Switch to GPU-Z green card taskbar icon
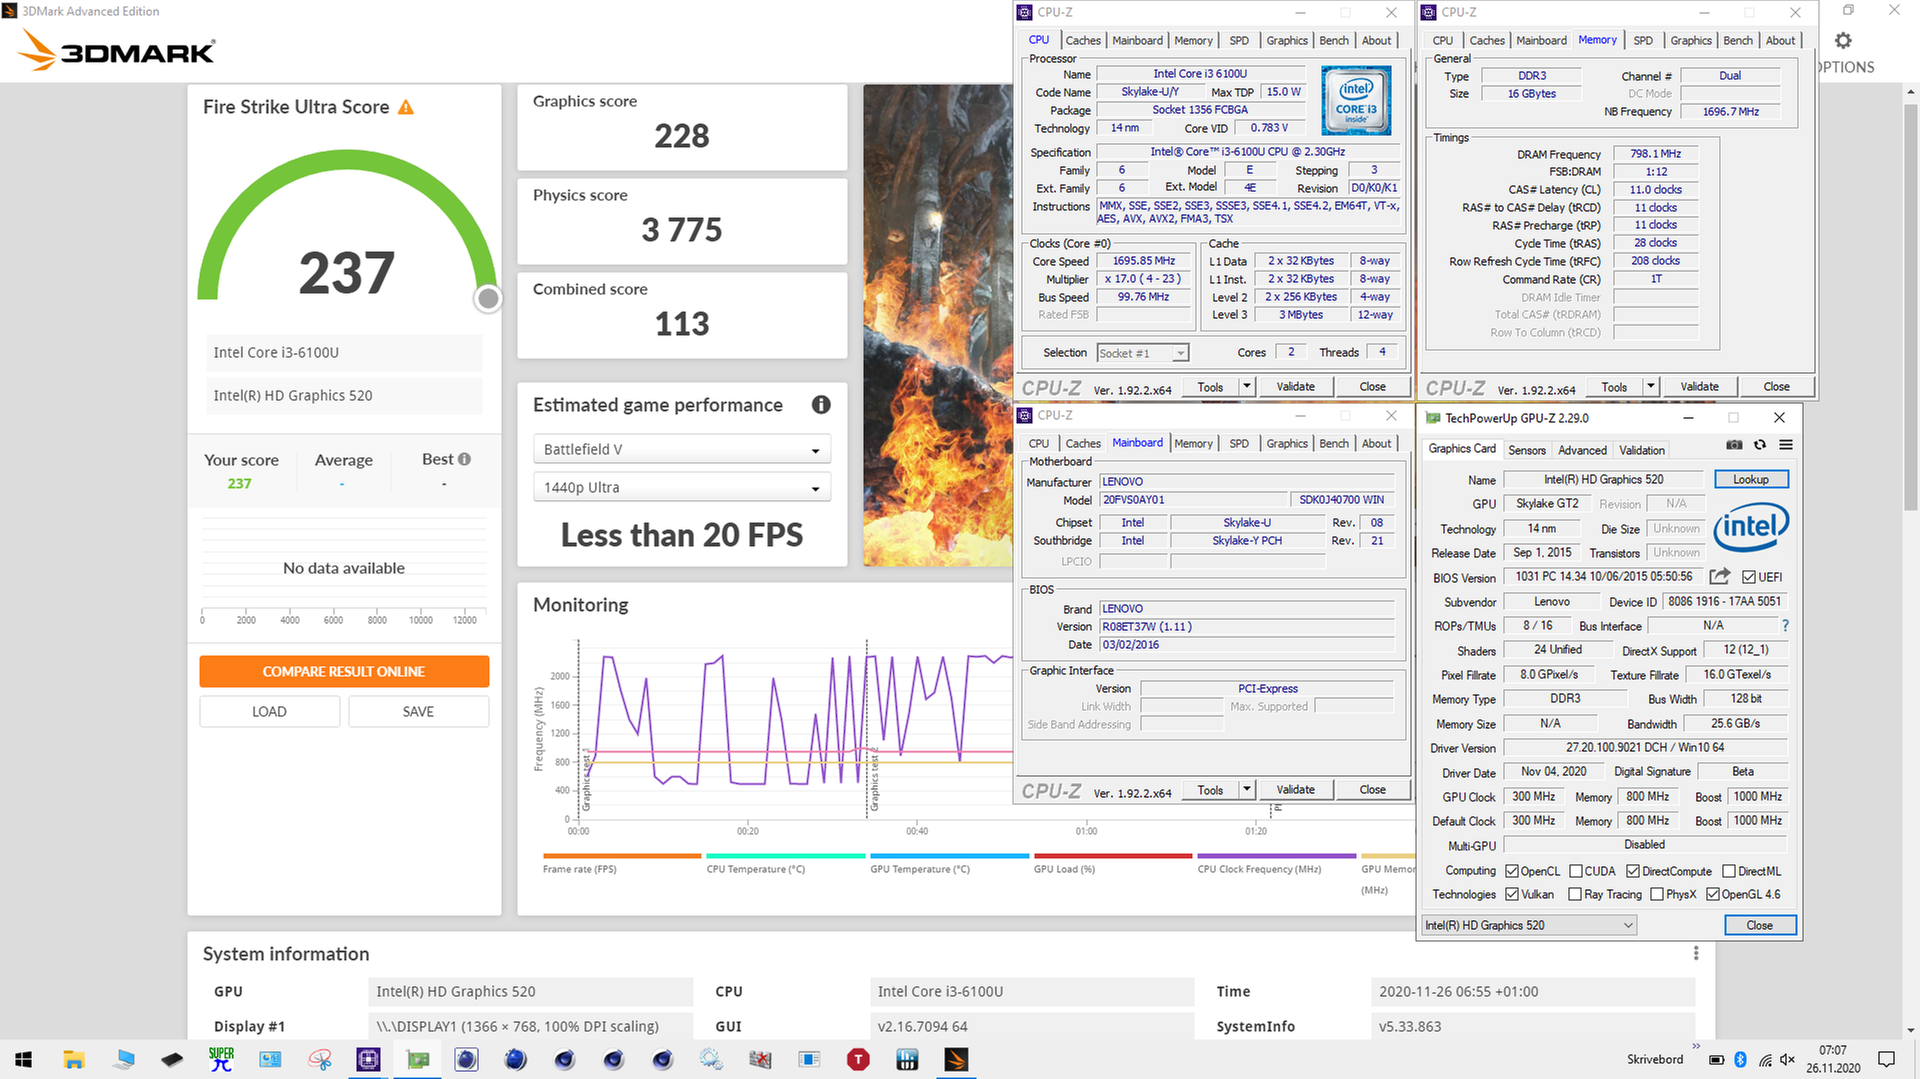Image resolution: width=1920 pixels, height=1079 pixels. coord(418,1059)
